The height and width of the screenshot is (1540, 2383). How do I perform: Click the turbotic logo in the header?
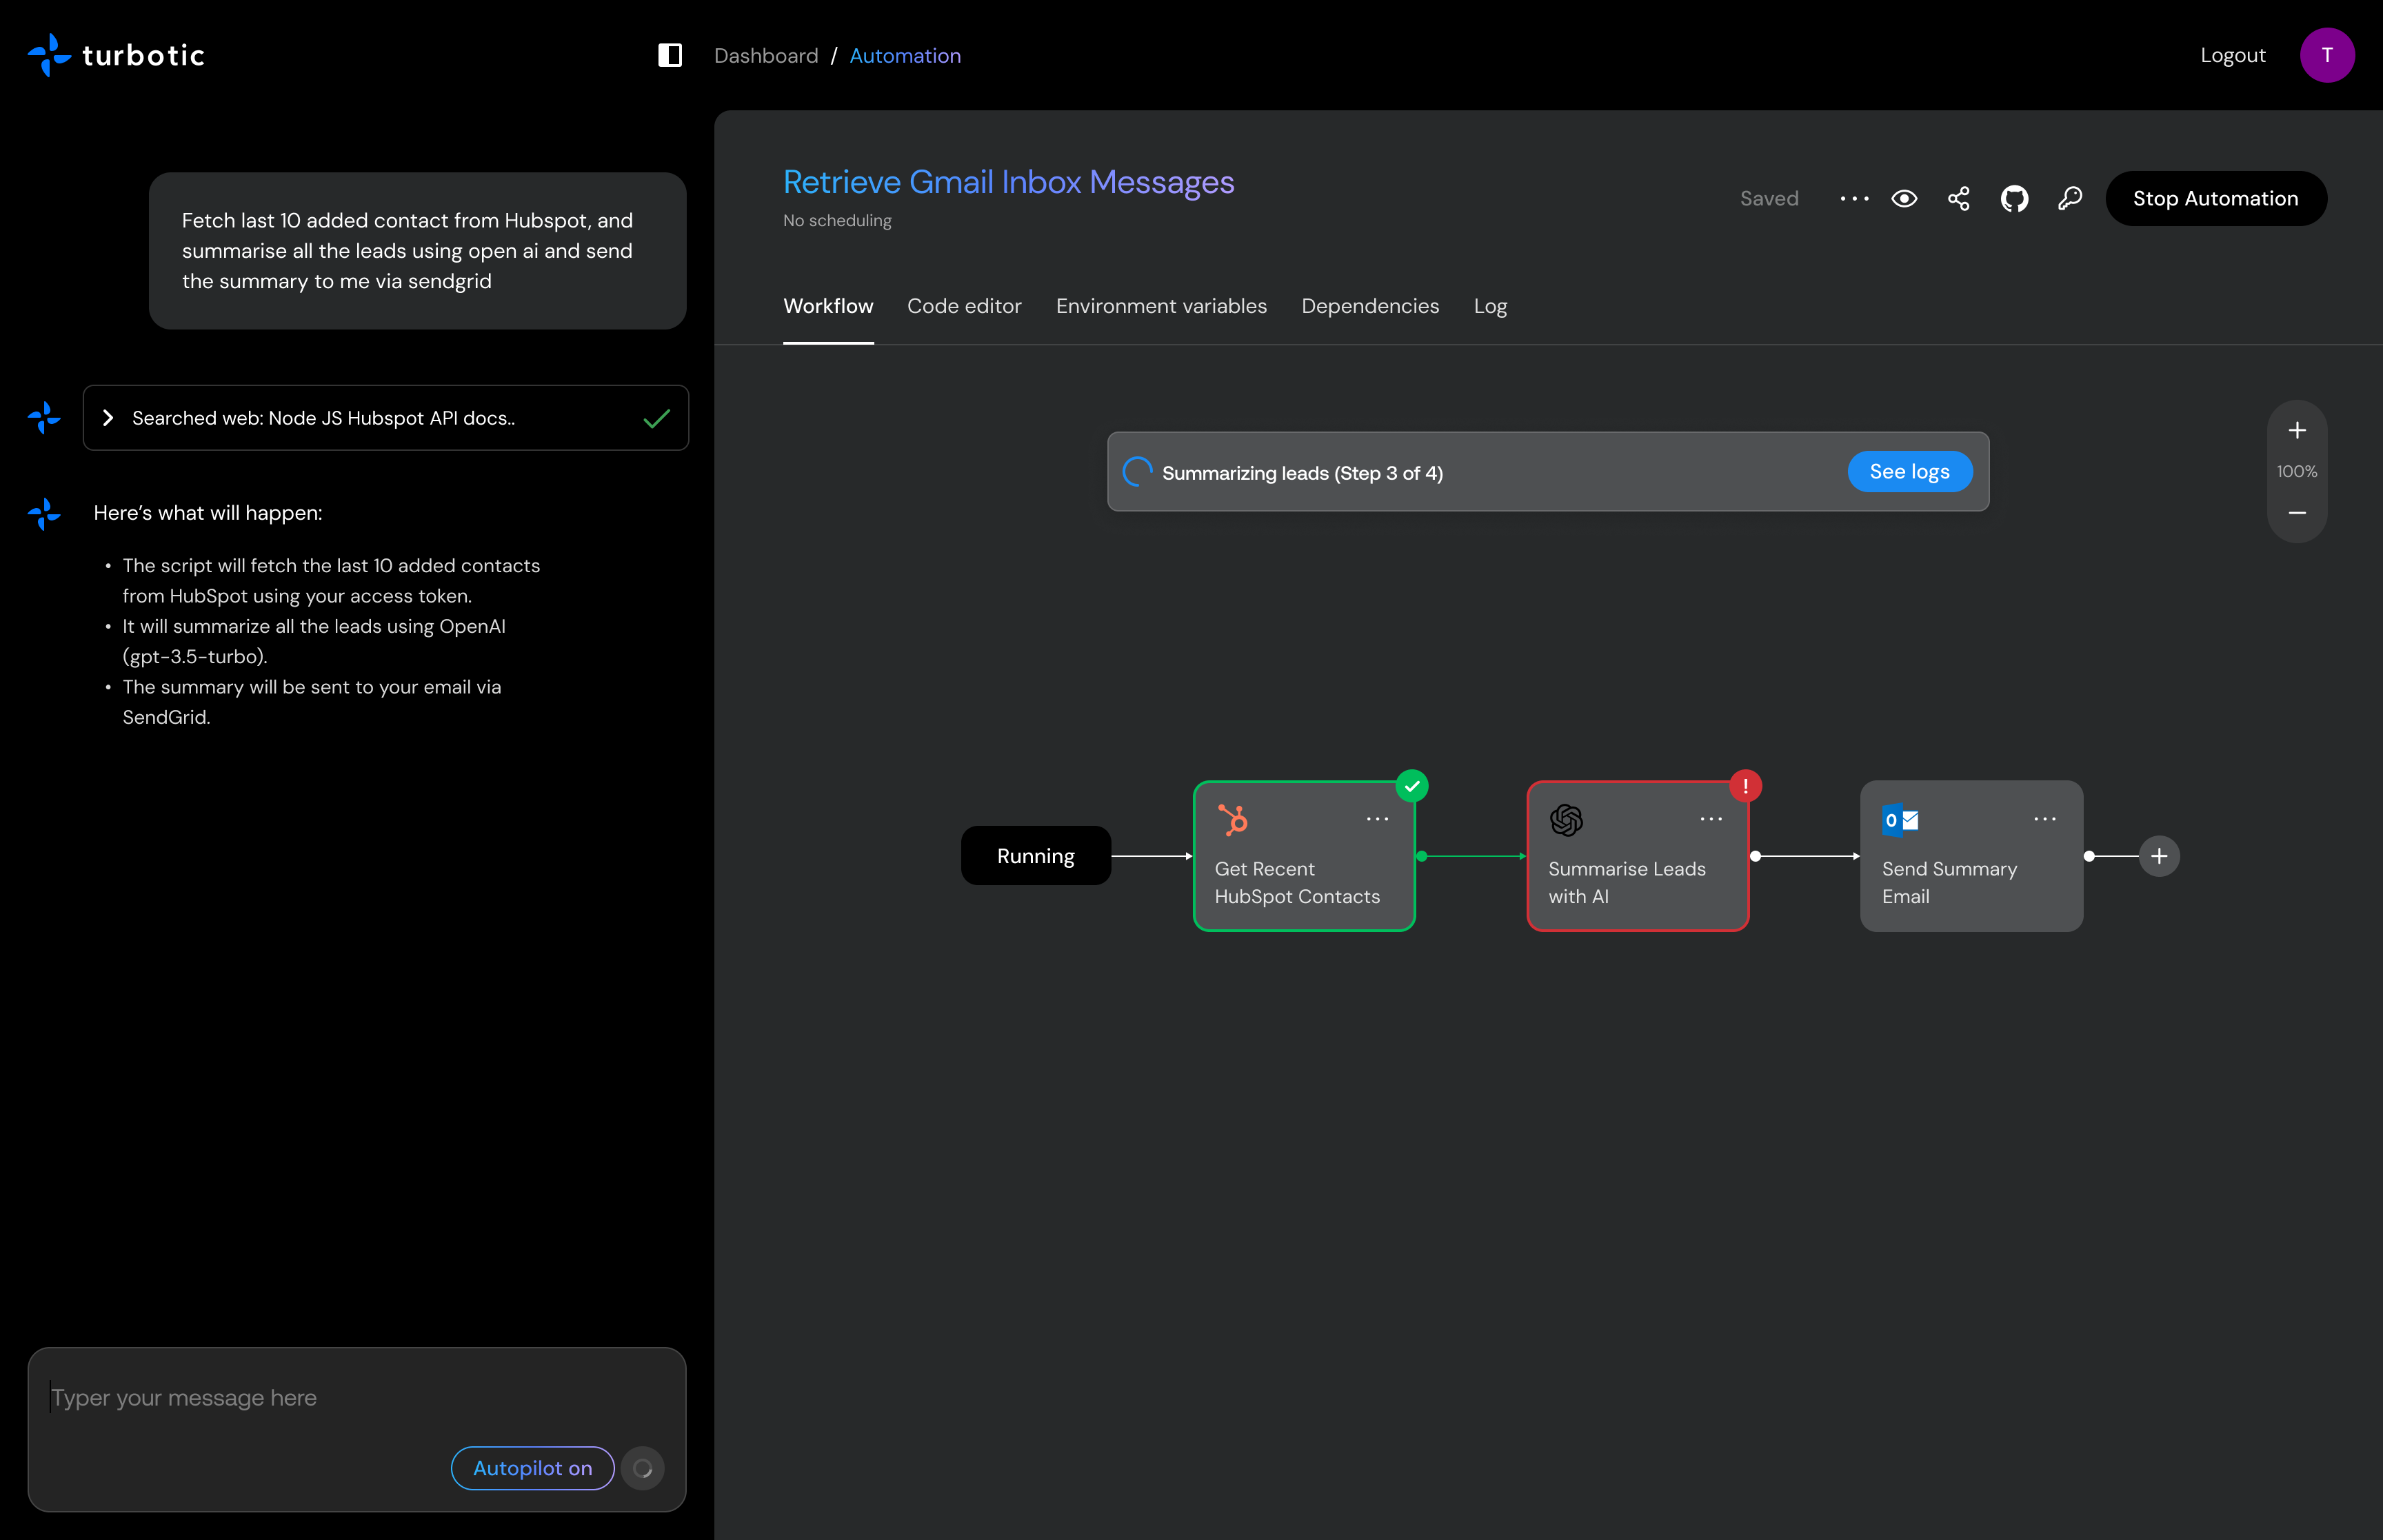115,55
